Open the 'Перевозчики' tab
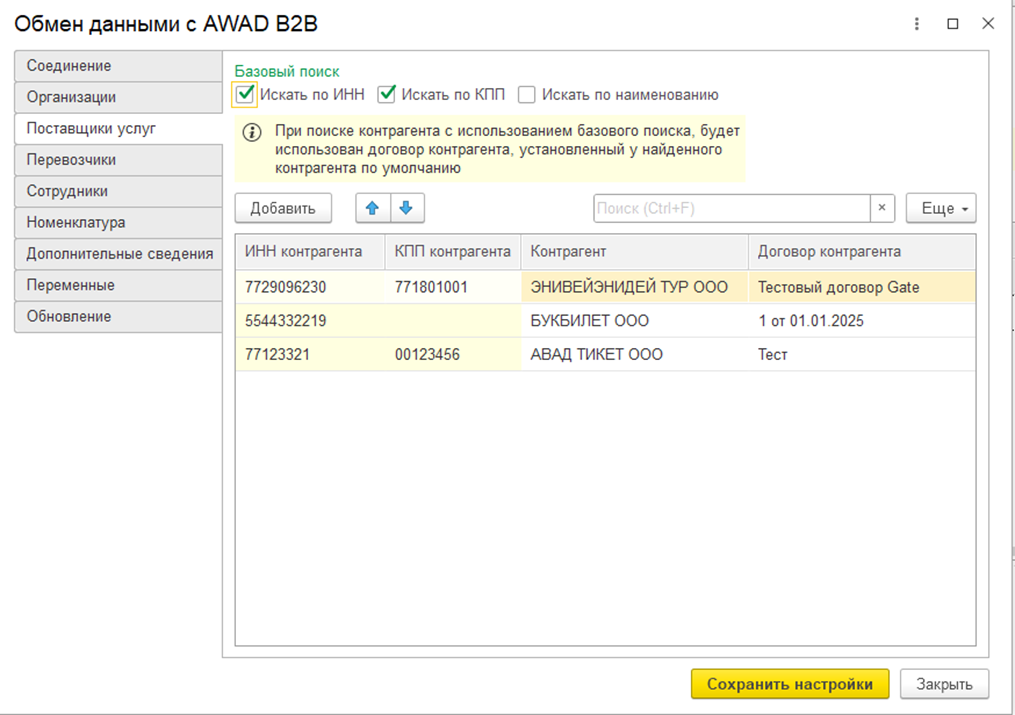Viewport: 1015px width, 715px height. pos(118,160)
